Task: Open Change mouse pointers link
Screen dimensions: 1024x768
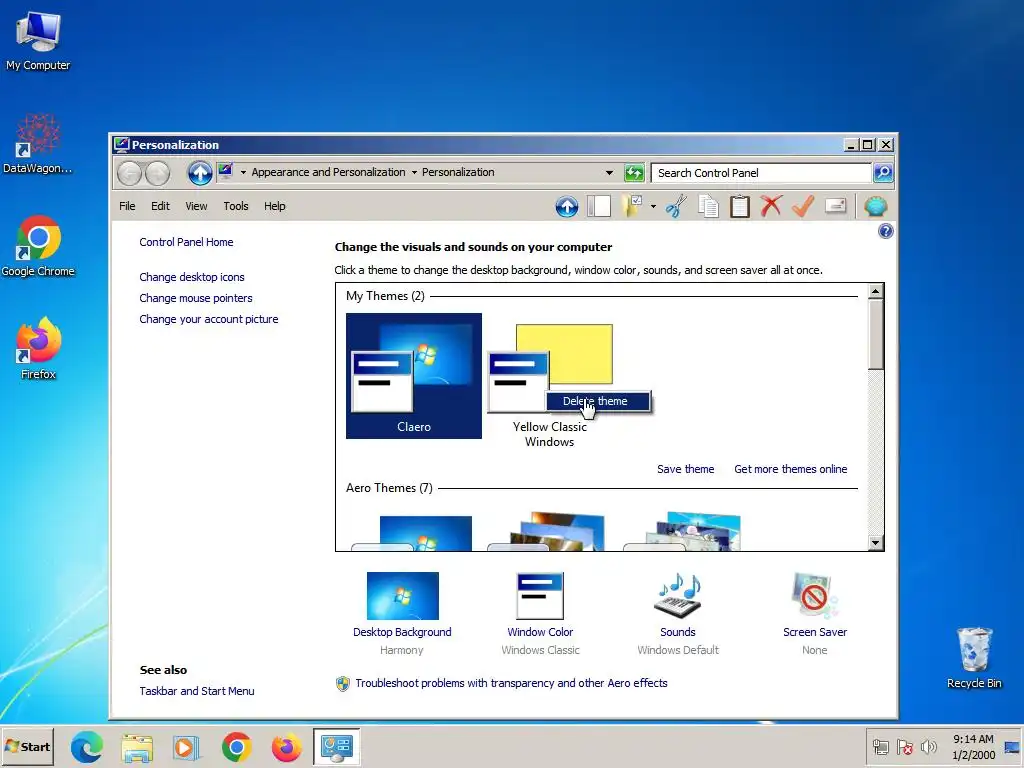Action: pyautogui.click(x=195, y=298)
